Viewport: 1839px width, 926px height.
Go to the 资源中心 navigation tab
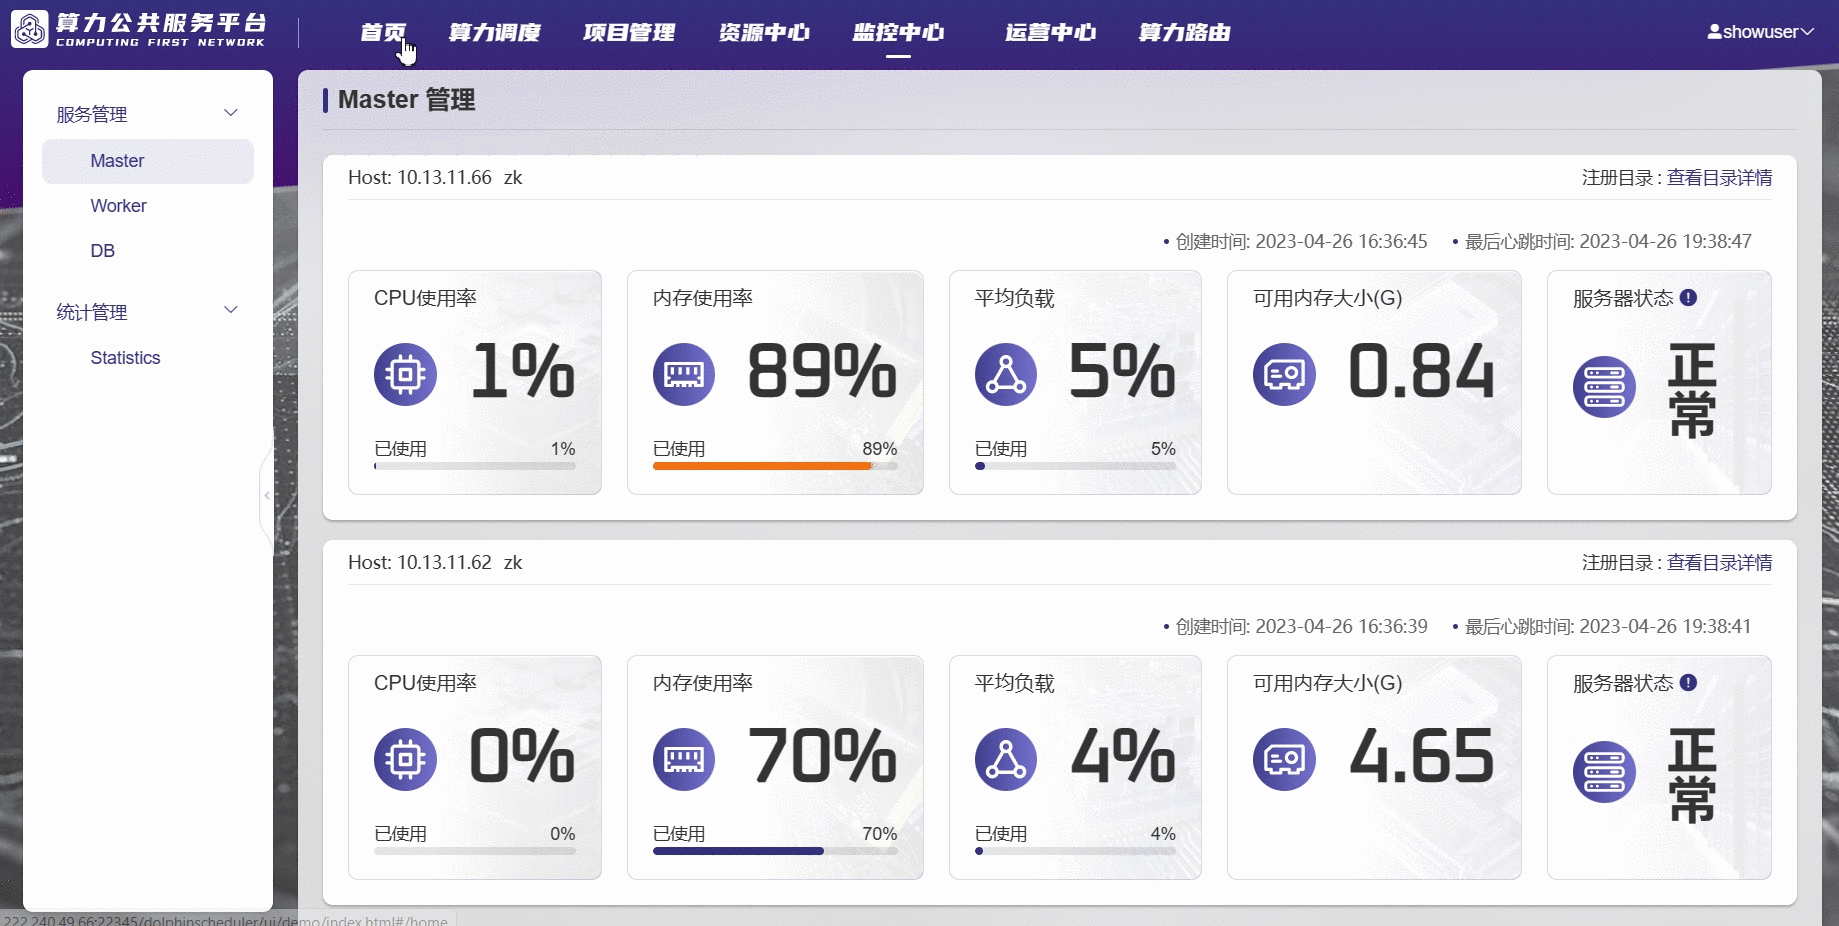(x=764, y=32)
